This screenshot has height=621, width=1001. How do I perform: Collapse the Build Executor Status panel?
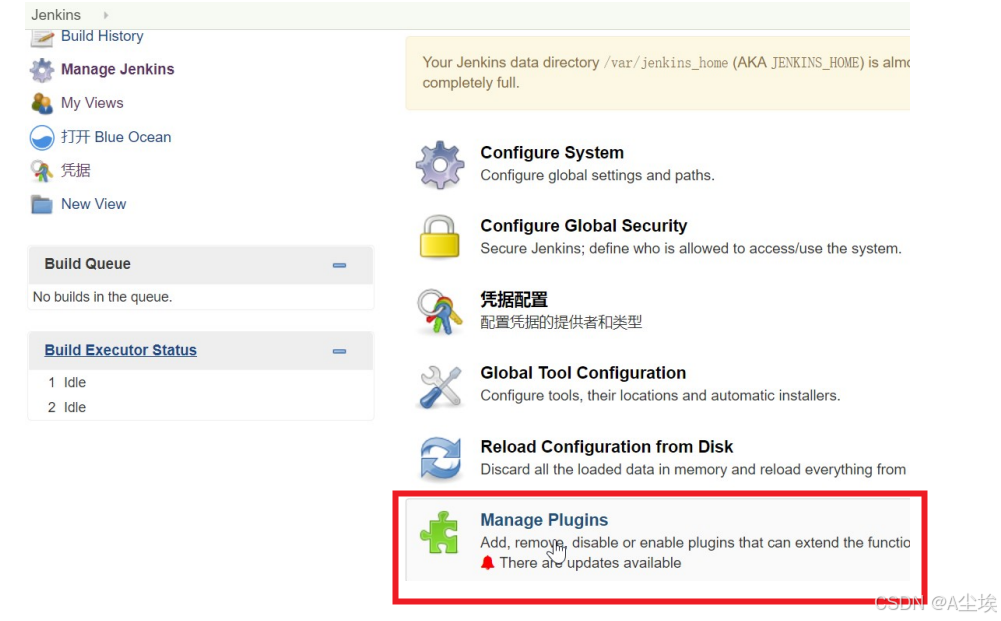click(x=339, y=351)
